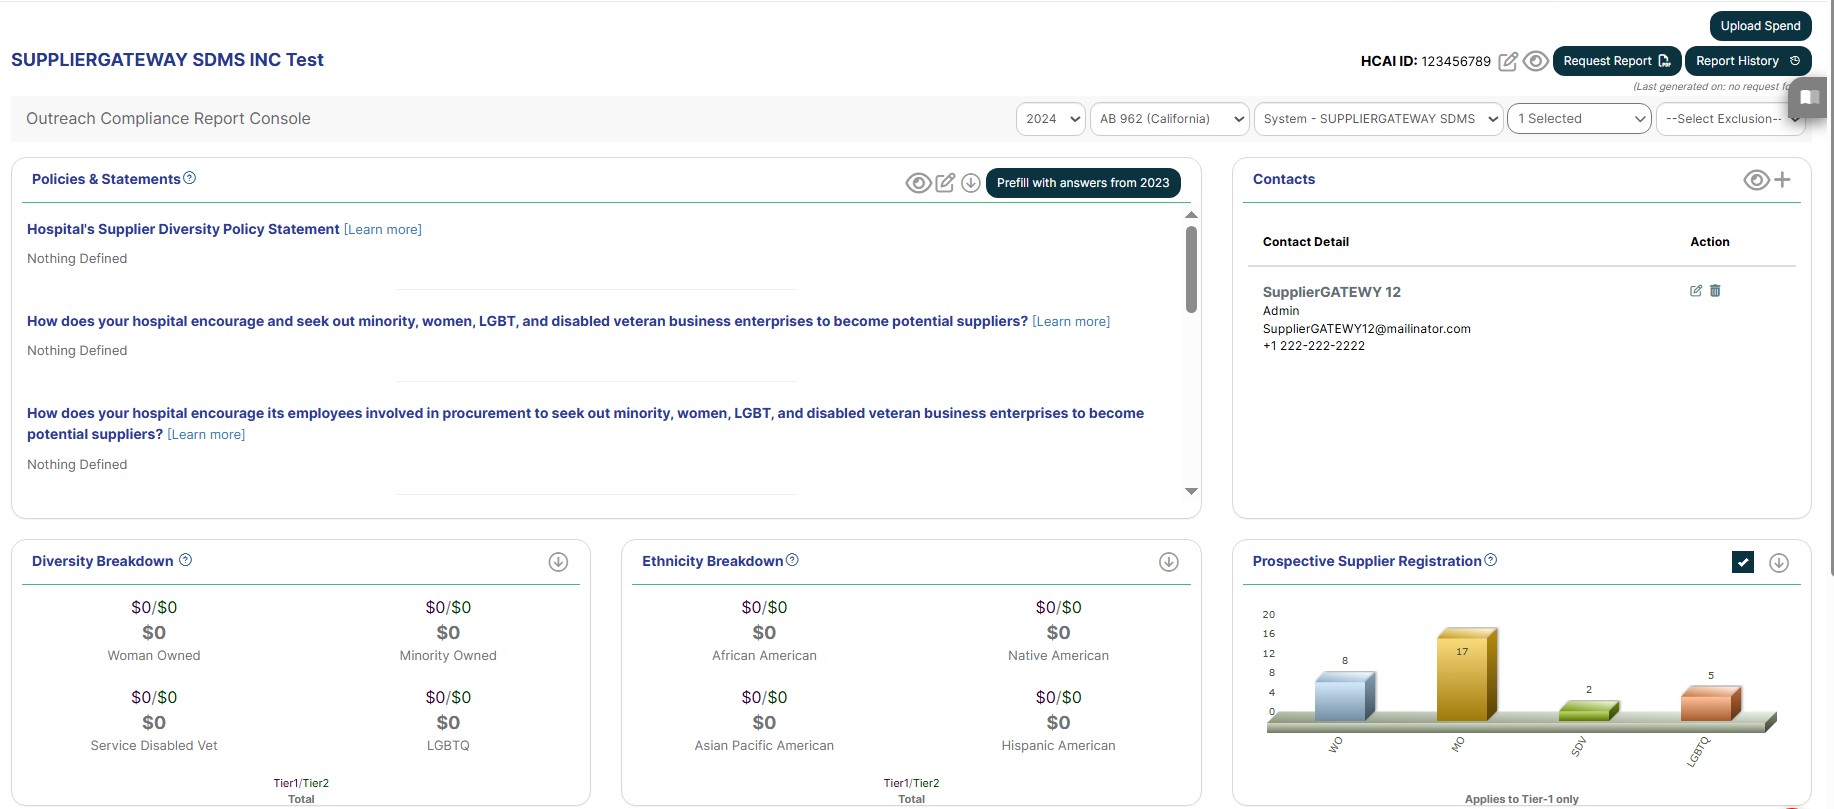Toggle visibility eye in Policies & Statements
The height and width of the screenshot is (809, 1834).
tap(918, 183)
